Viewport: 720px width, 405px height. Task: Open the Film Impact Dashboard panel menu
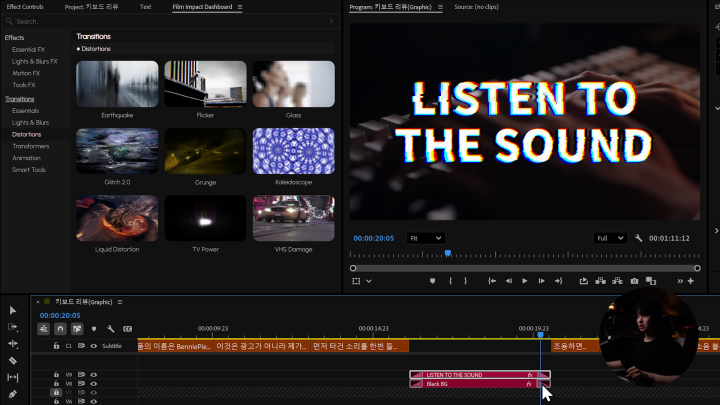tap(240, 7)
